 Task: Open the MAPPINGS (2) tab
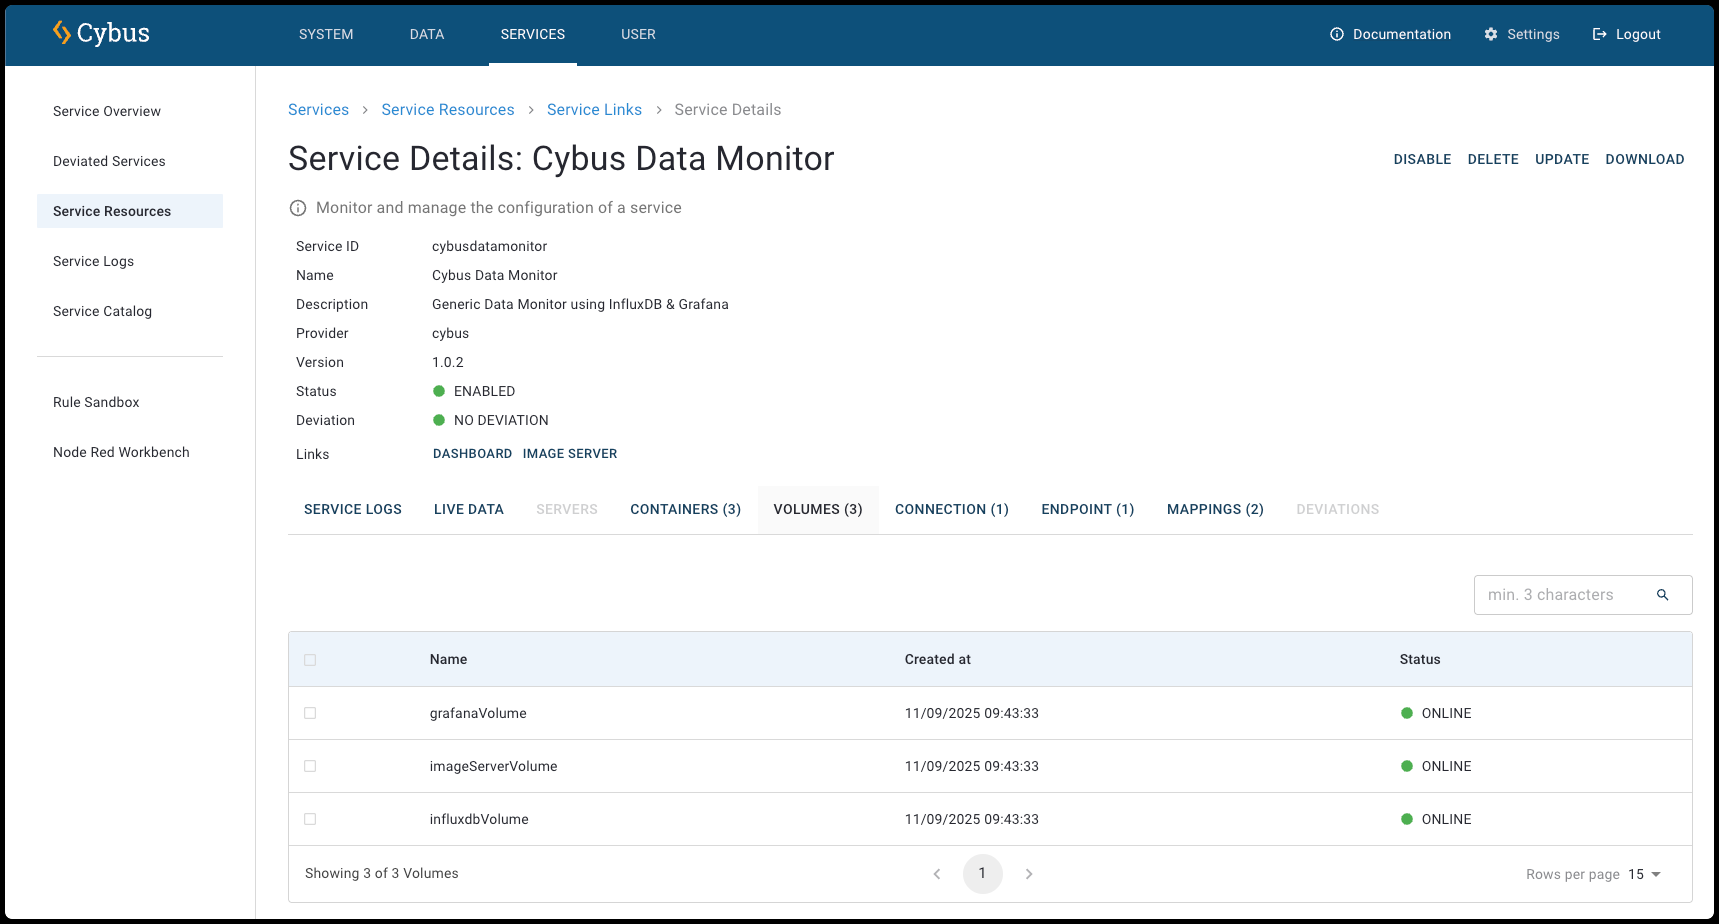pos(1215,509)
